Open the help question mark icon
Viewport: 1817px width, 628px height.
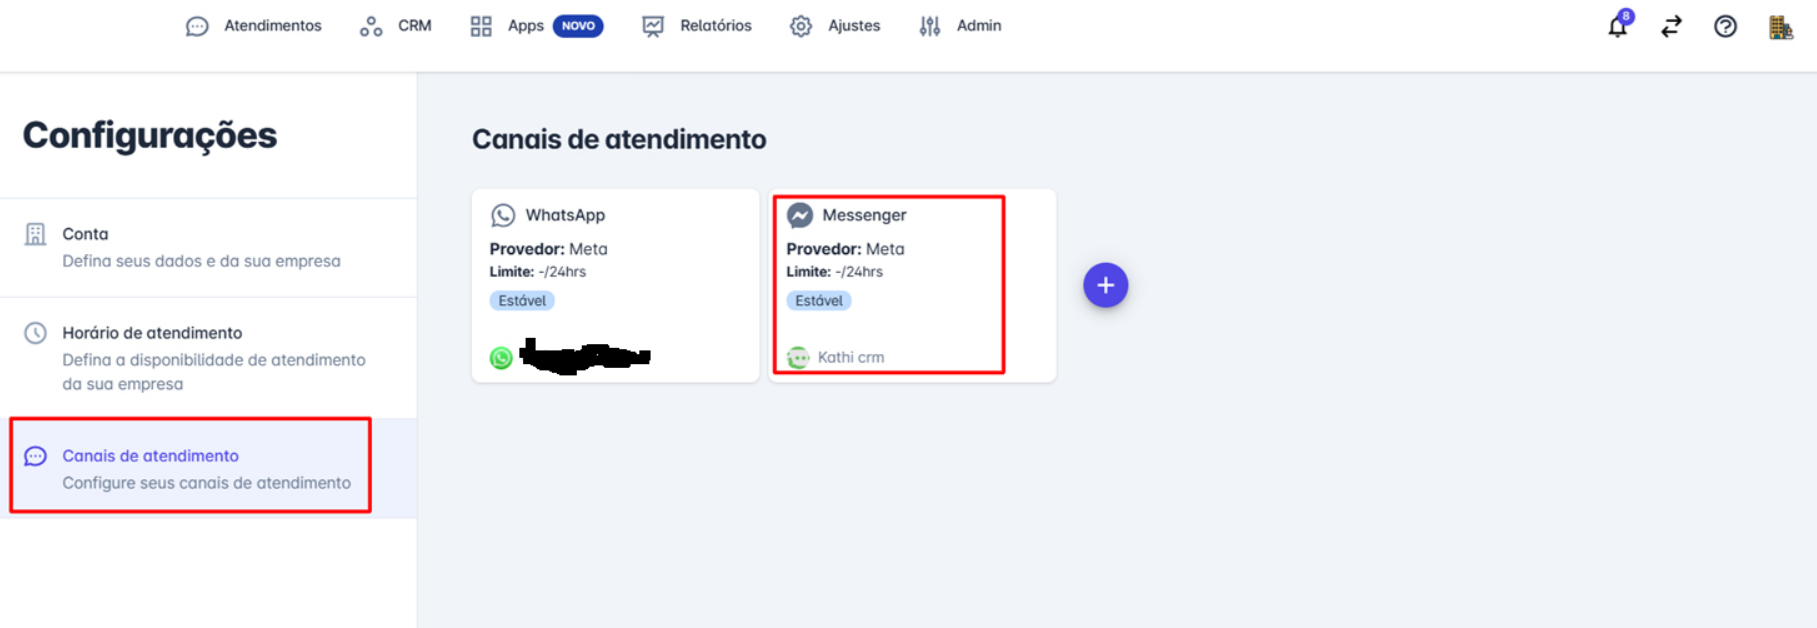[x=1725, y=26]
